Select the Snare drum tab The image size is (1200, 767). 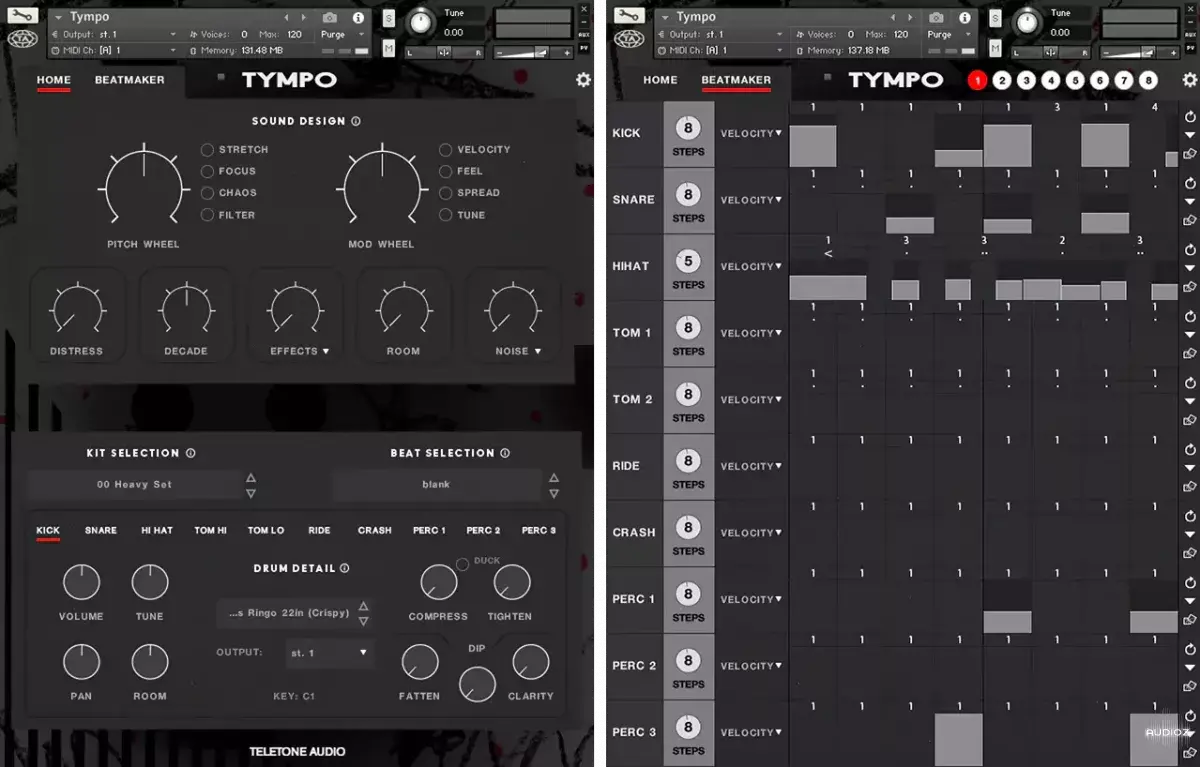tap(101, 531)
